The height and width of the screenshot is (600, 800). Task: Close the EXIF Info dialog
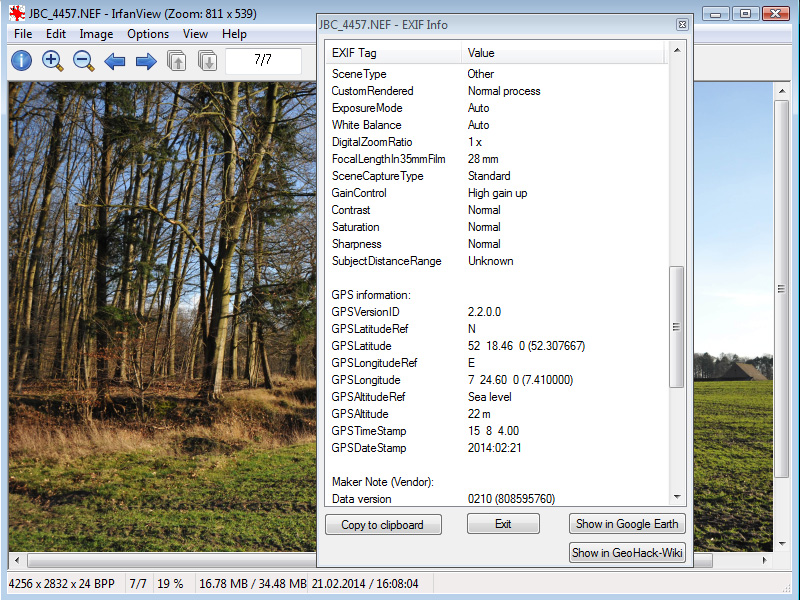[x=682, y=24]
